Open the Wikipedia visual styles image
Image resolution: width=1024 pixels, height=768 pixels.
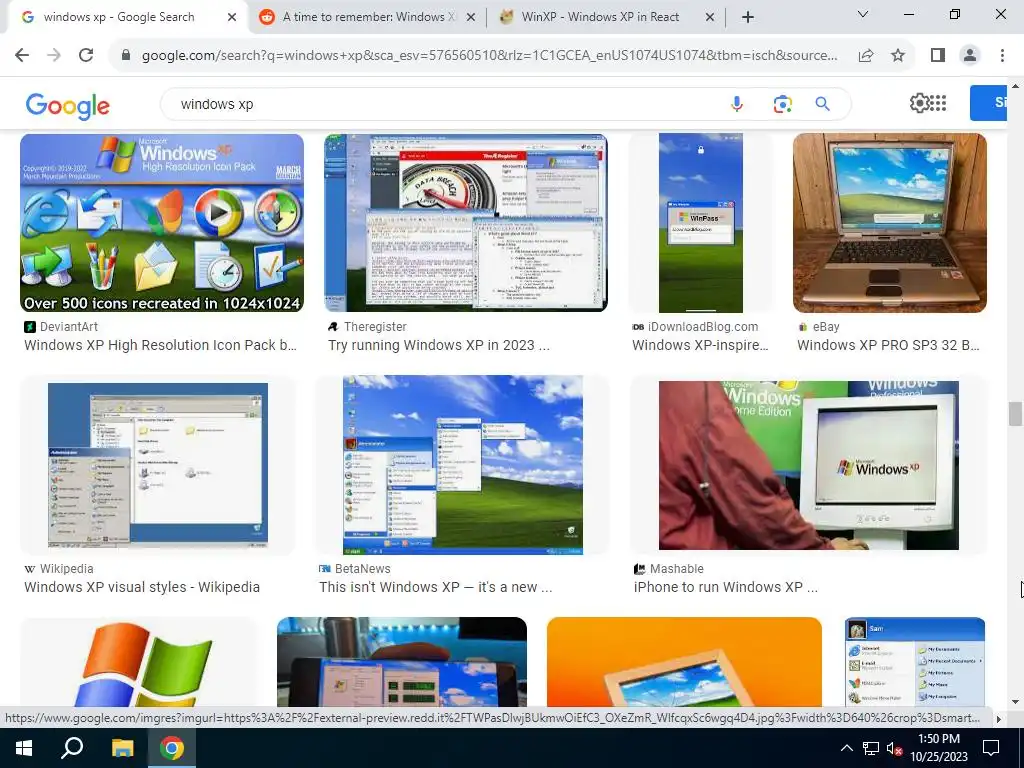158,464
